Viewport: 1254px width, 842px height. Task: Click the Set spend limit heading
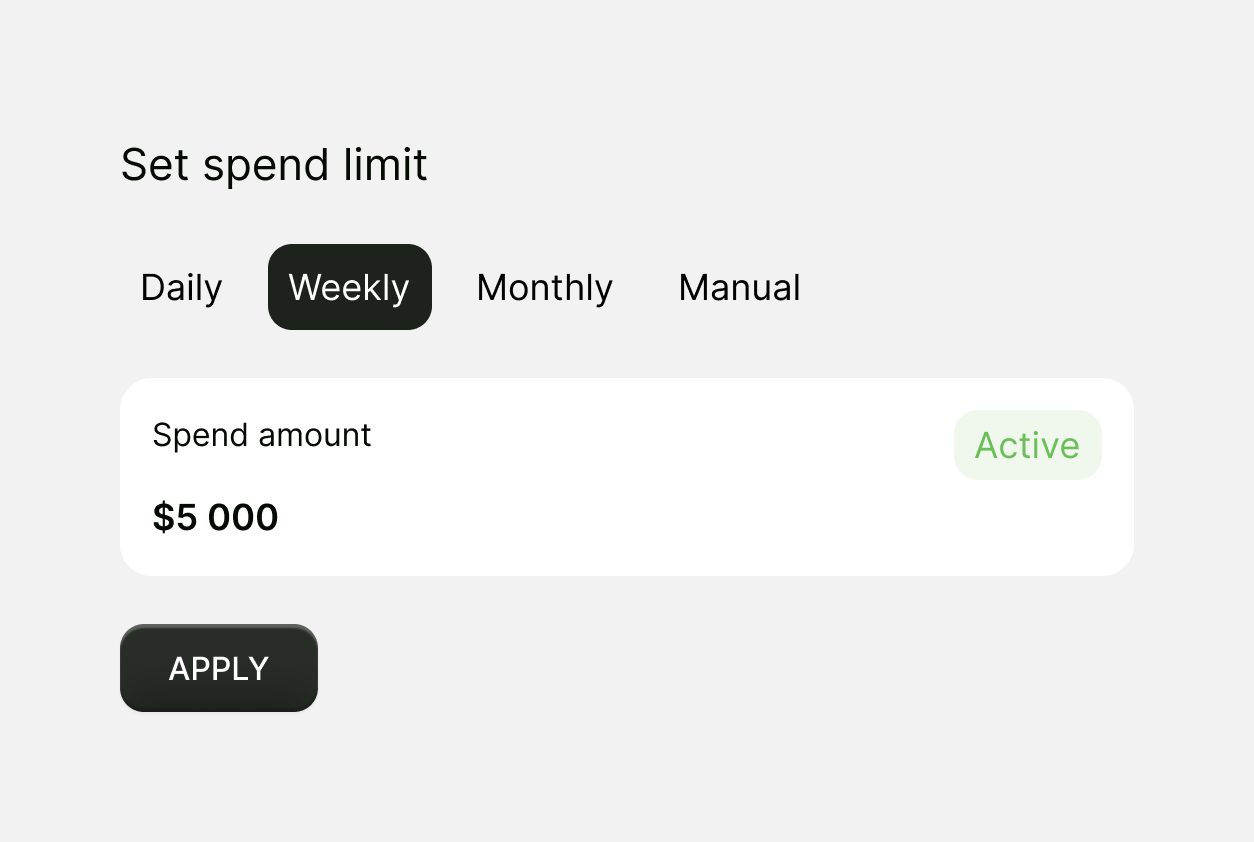[x=274, y=165]
